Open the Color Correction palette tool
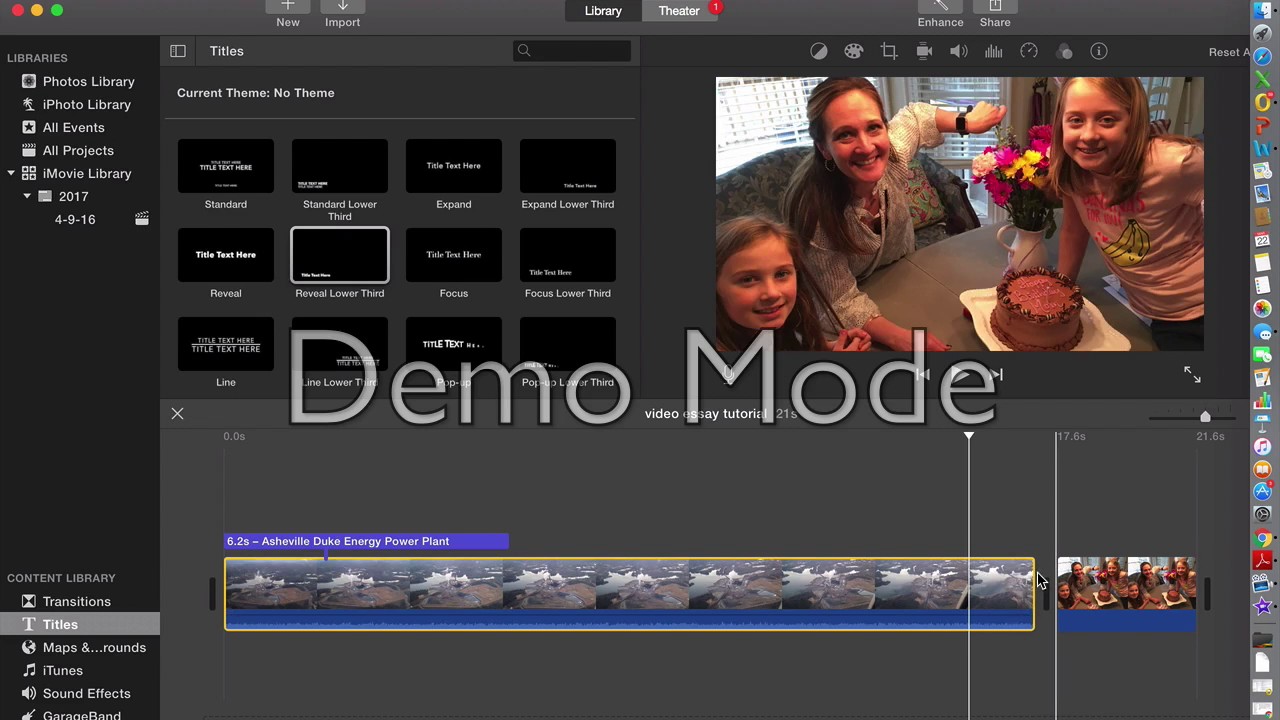Viewport: 1280px width, 720px height. pyautogui.click(x=853, y=51)
